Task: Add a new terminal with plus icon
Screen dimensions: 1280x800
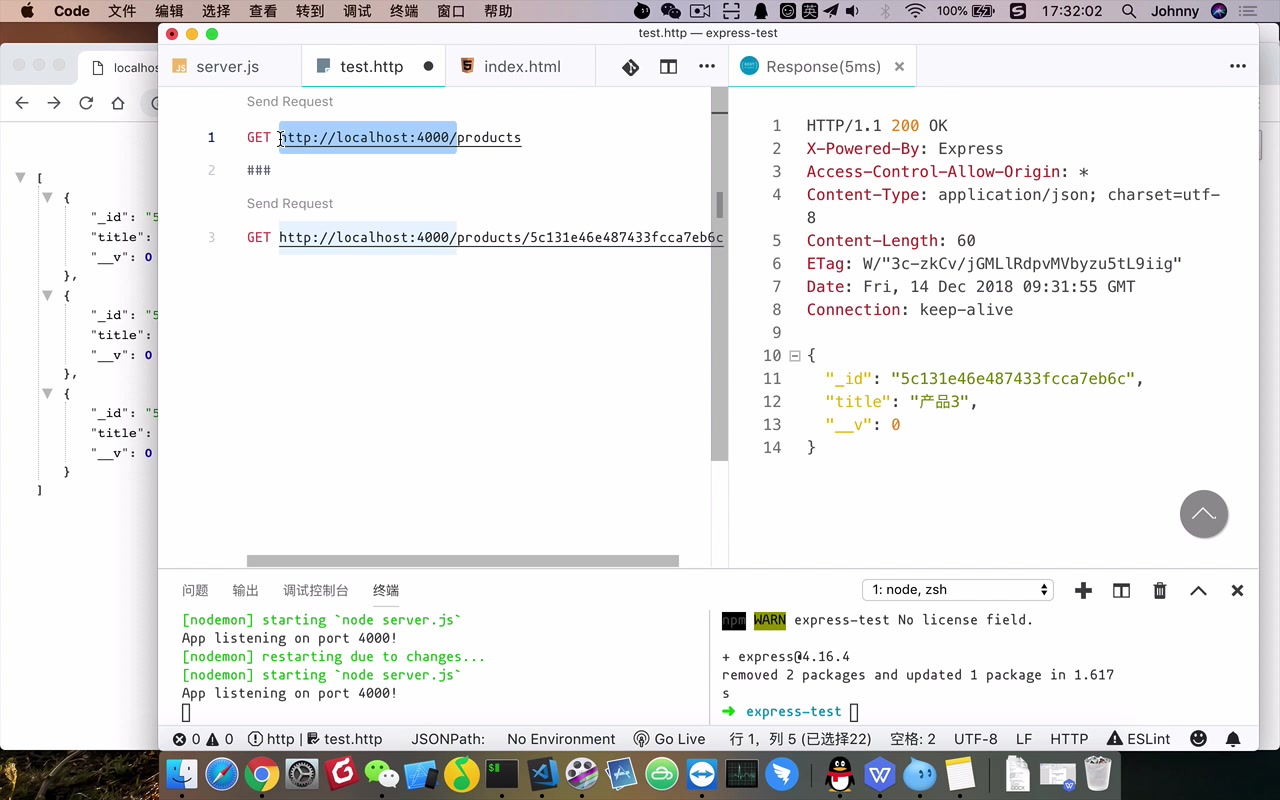Action: 1083,590
